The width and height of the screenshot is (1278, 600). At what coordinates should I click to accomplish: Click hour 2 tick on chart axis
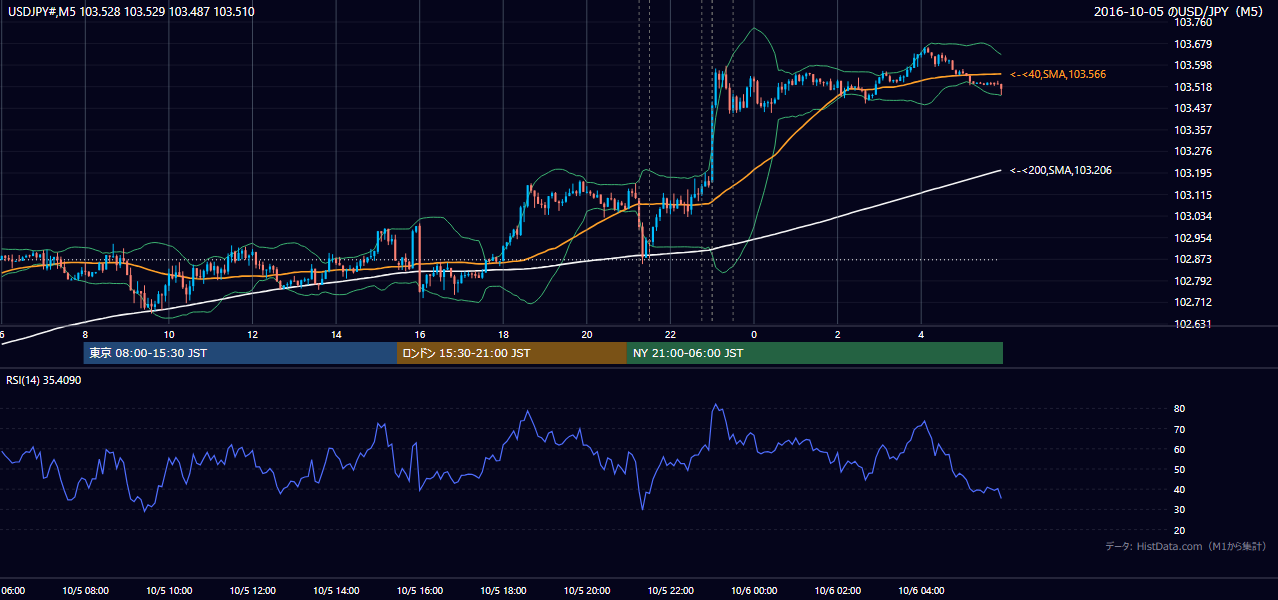837,334
